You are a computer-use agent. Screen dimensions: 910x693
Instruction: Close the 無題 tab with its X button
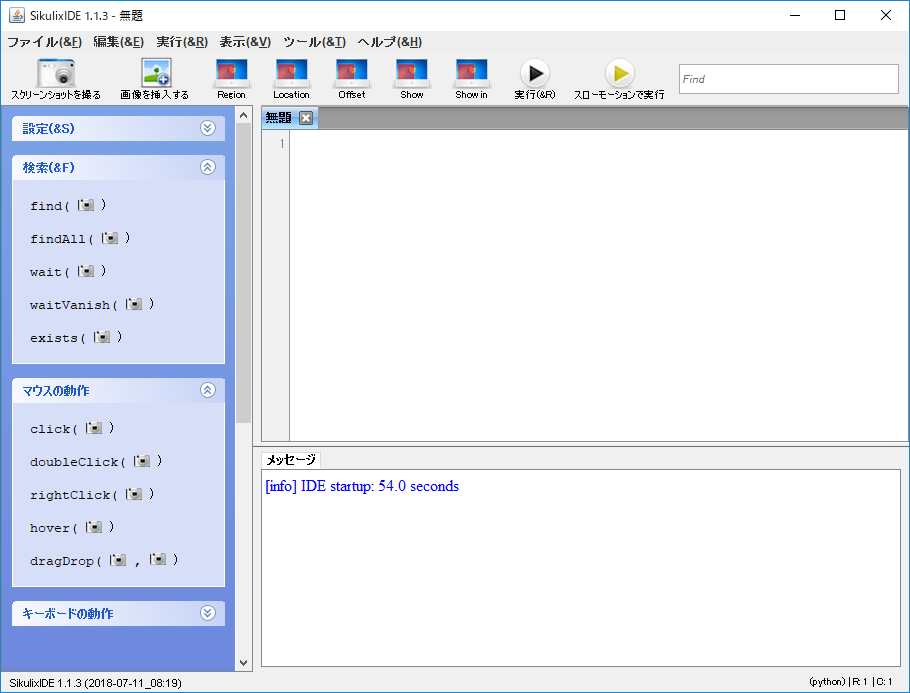(306, 118)
